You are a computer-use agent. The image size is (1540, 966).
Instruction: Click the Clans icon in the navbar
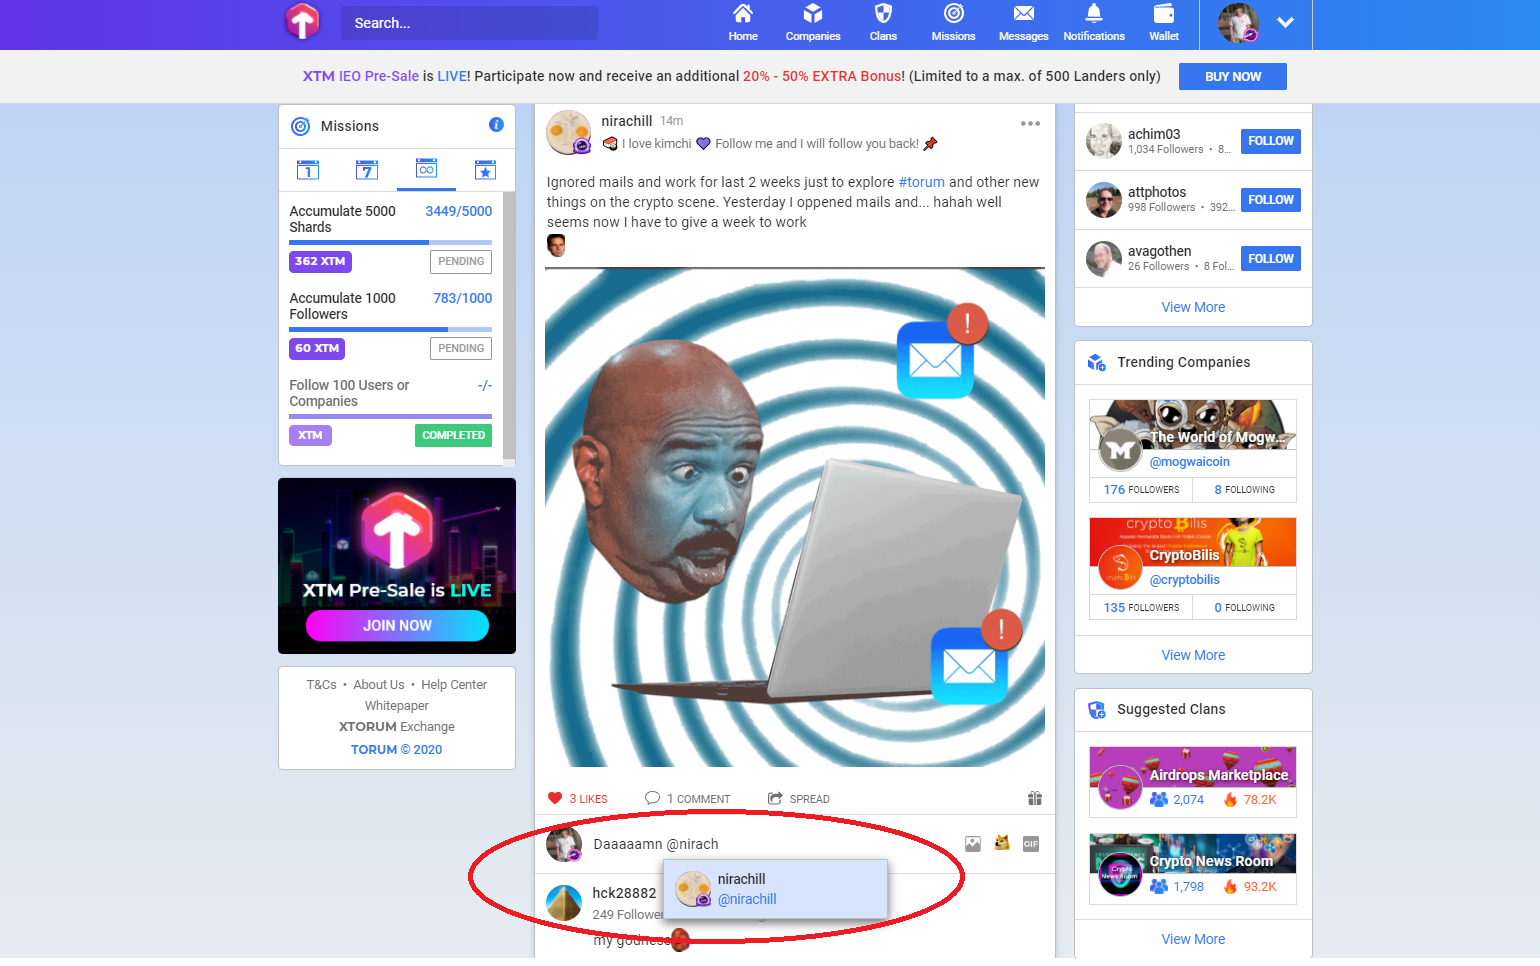tap(883, 22)
